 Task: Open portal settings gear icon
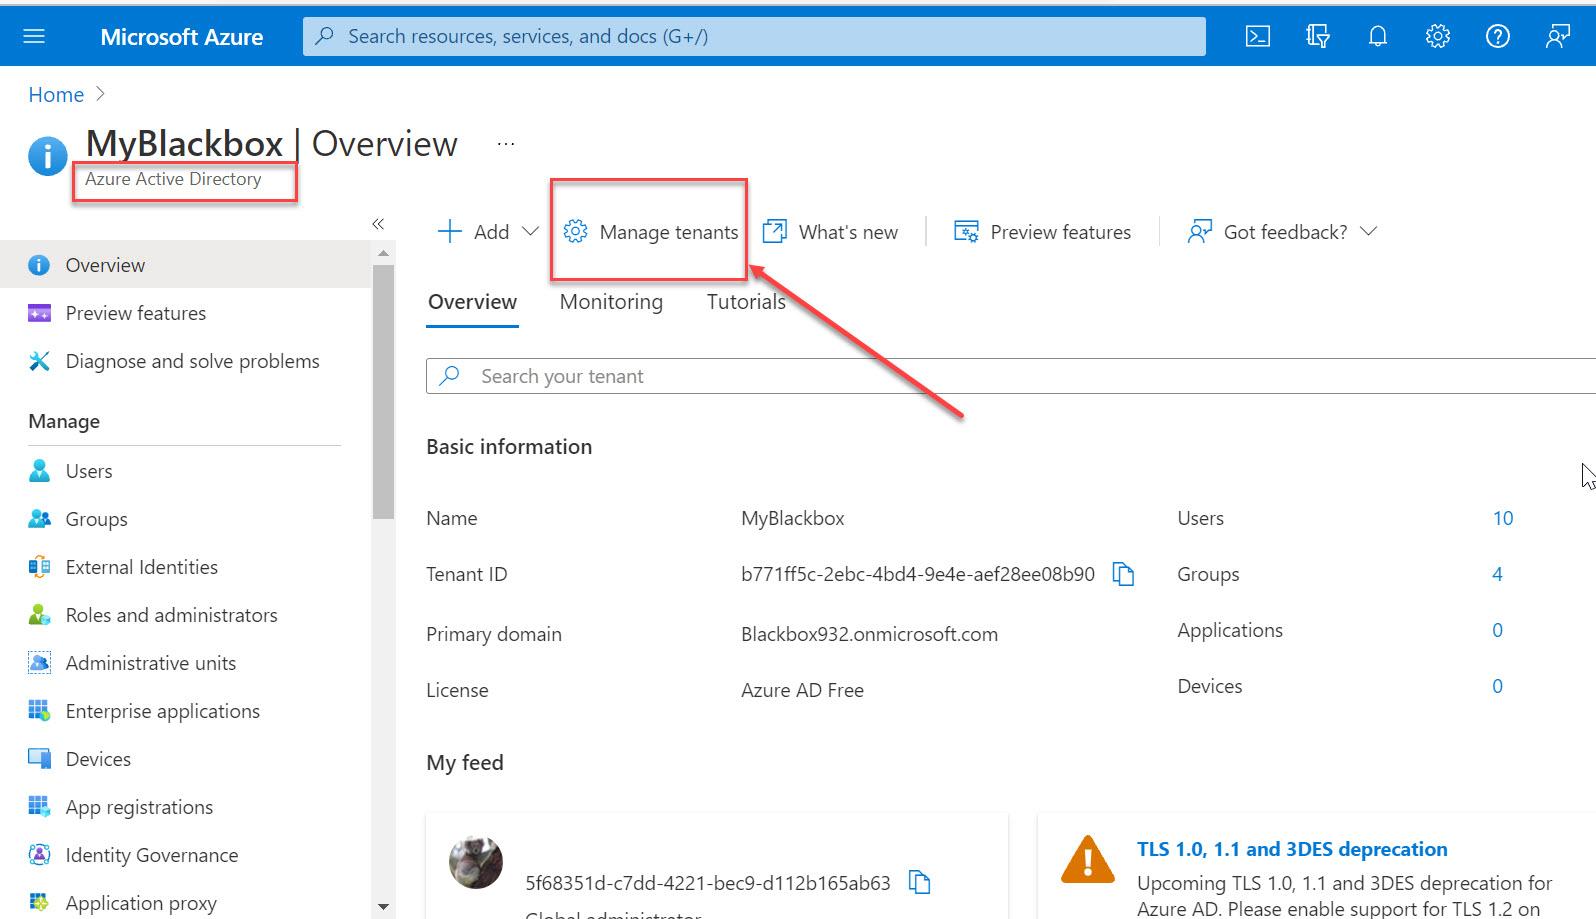[x=1438, y=36]
